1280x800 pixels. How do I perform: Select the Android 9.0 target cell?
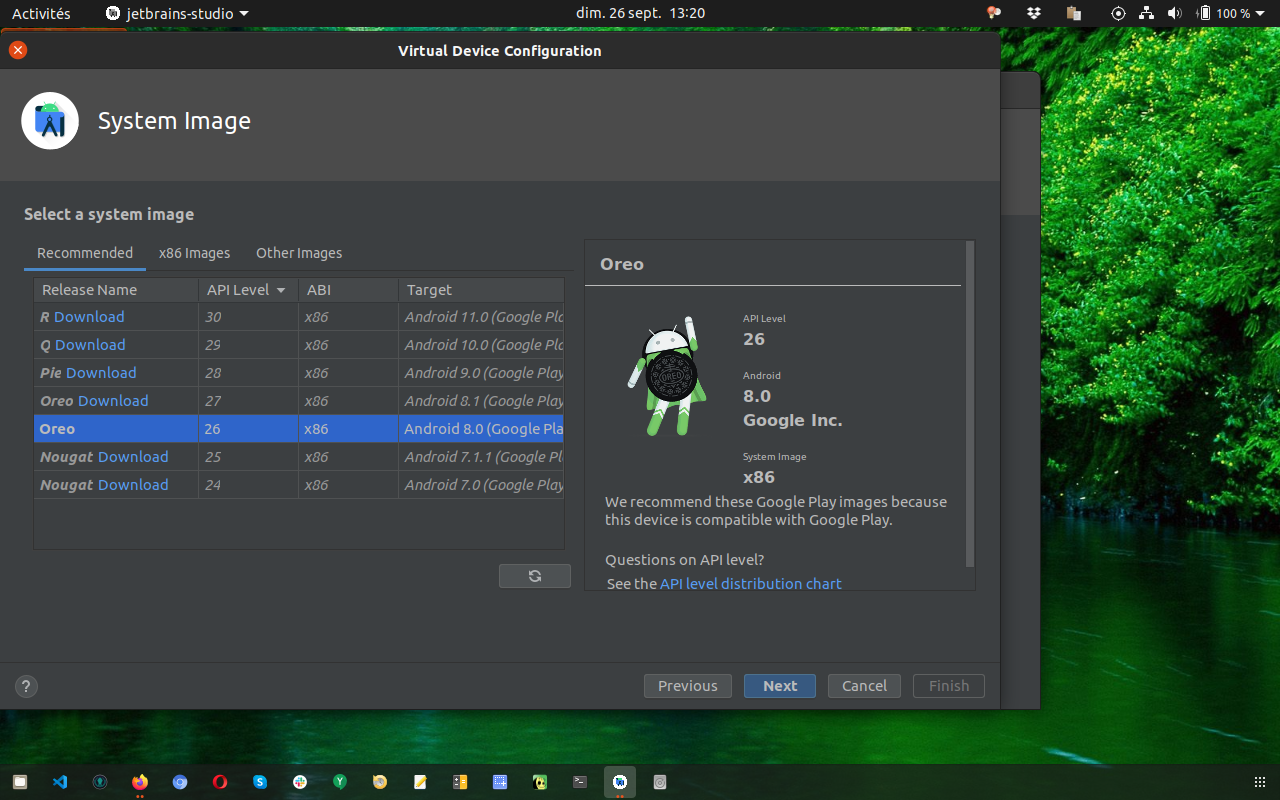tap(482, 373)
